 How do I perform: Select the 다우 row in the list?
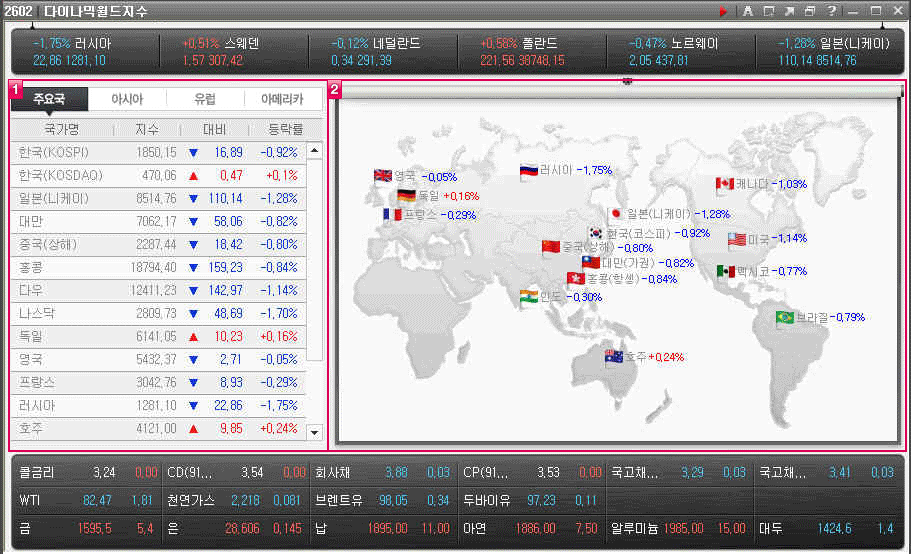[159, 290]
